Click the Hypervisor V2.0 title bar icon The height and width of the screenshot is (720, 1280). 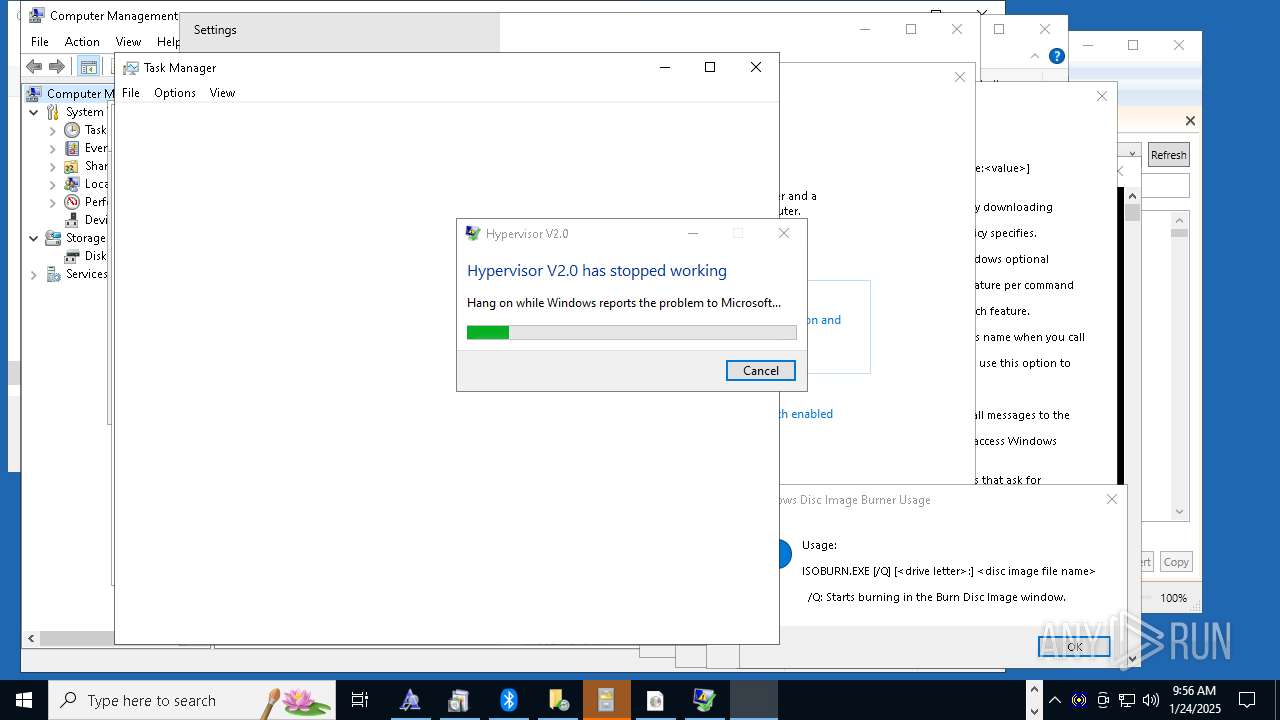pos(473,233)
